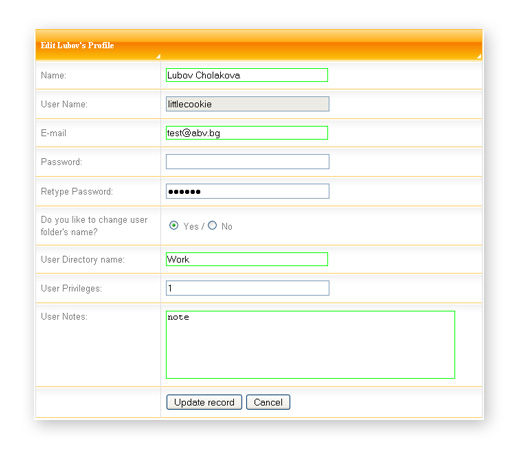Click the E-mail label

[53, 133]
